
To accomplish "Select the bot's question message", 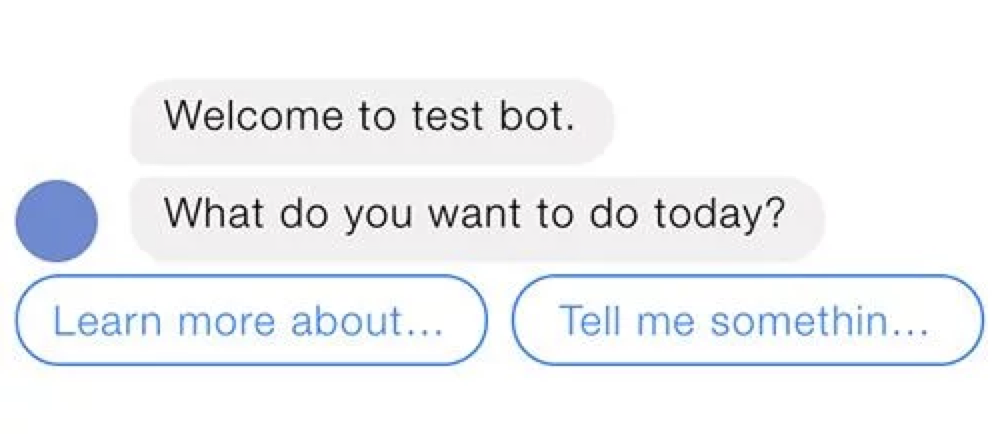I will pos(476,214).
